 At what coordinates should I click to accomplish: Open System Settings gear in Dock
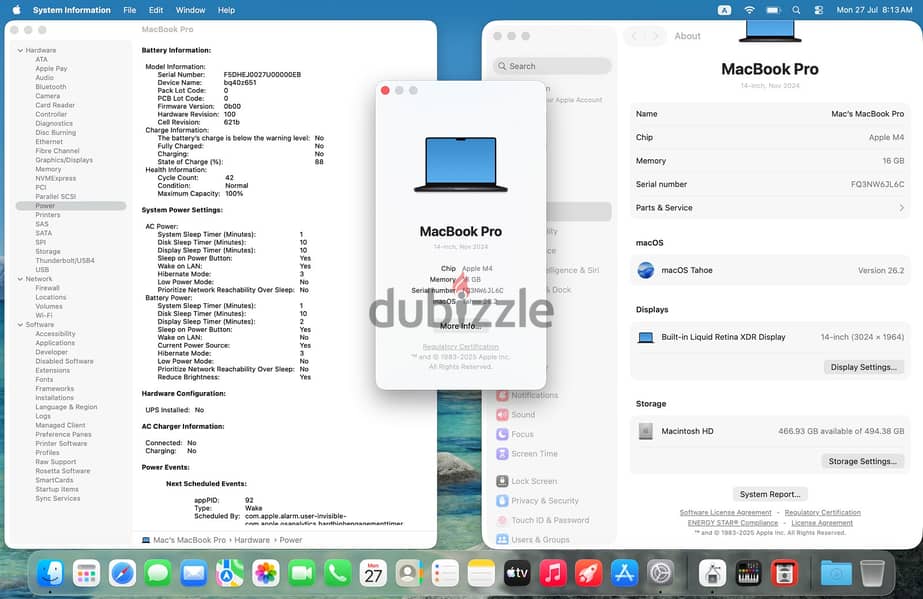click(660, 573)
